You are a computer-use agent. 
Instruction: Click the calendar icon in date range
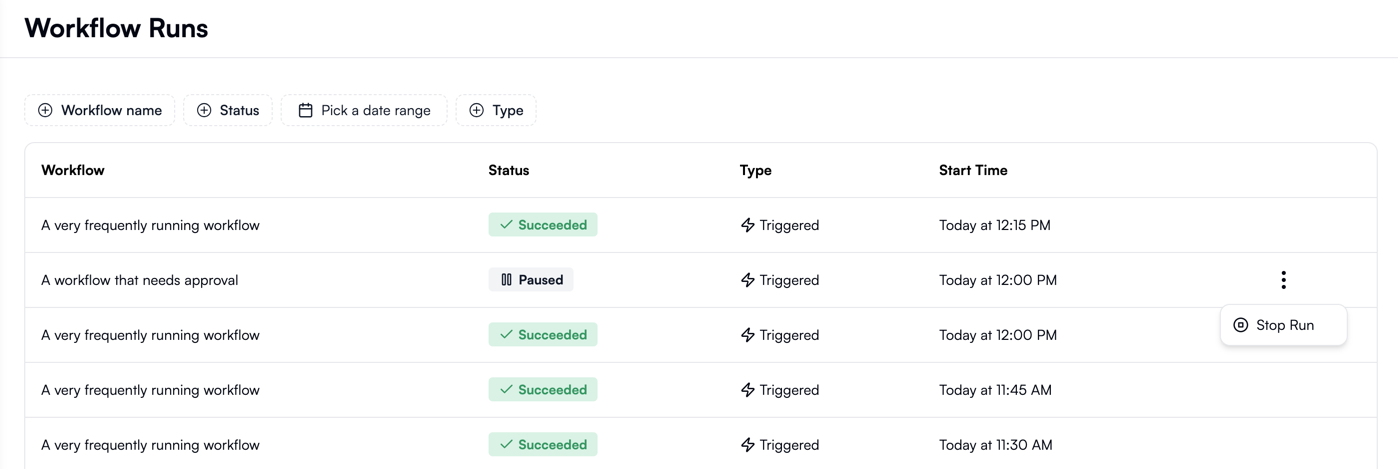(306, 110)
